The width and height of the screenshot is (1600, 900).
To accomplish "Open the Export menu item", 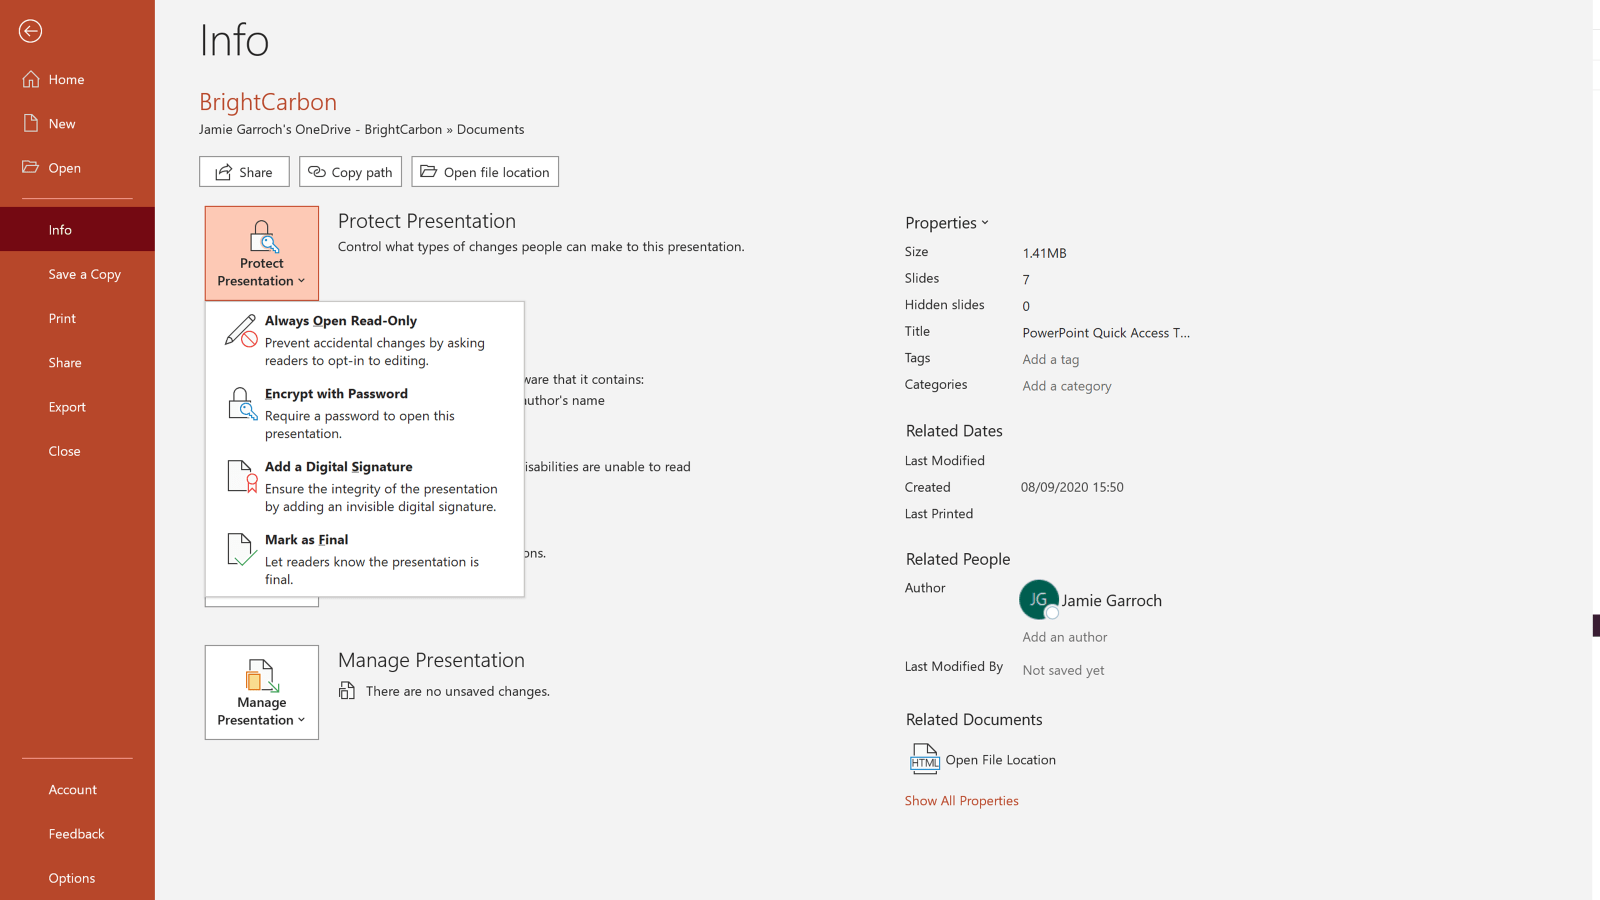I will 67,407.
